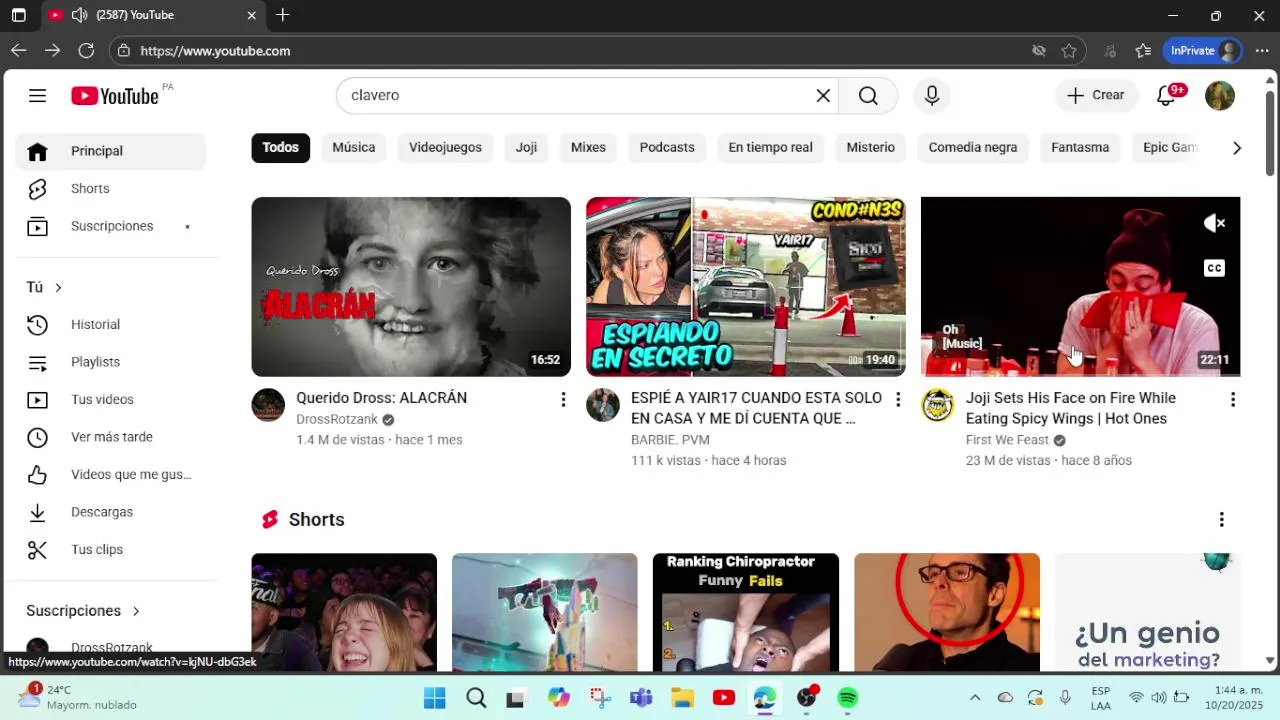The image size is (1280, 720).
Task: Open Joji Sets His Face on Fire title
Action: 1071,408
